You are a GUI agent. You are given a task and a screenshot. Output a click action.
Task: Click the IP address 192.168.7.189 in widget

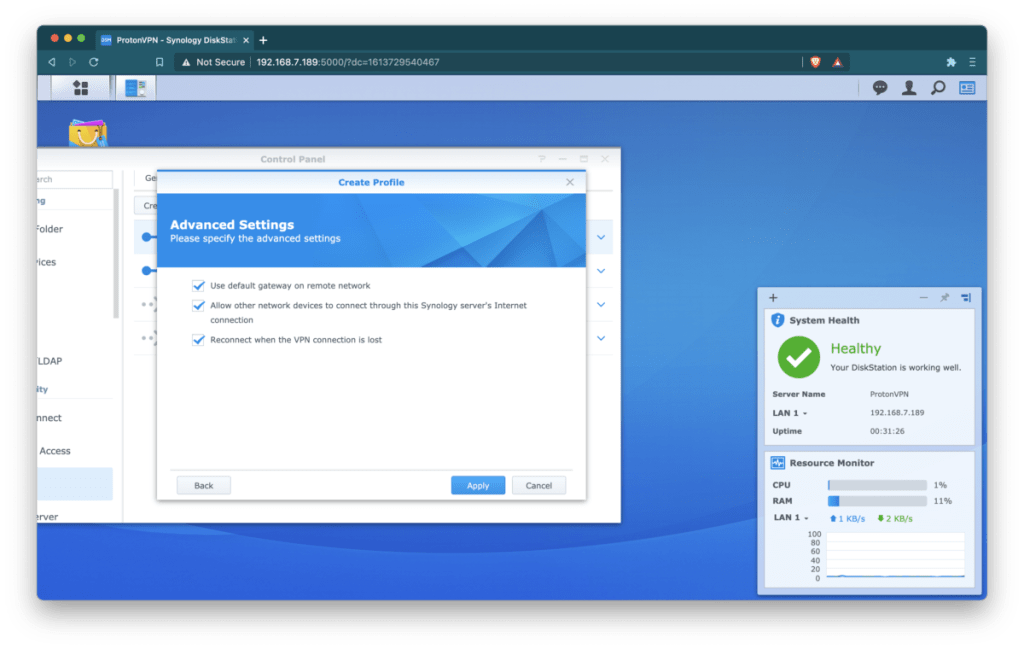coord(897,413)
